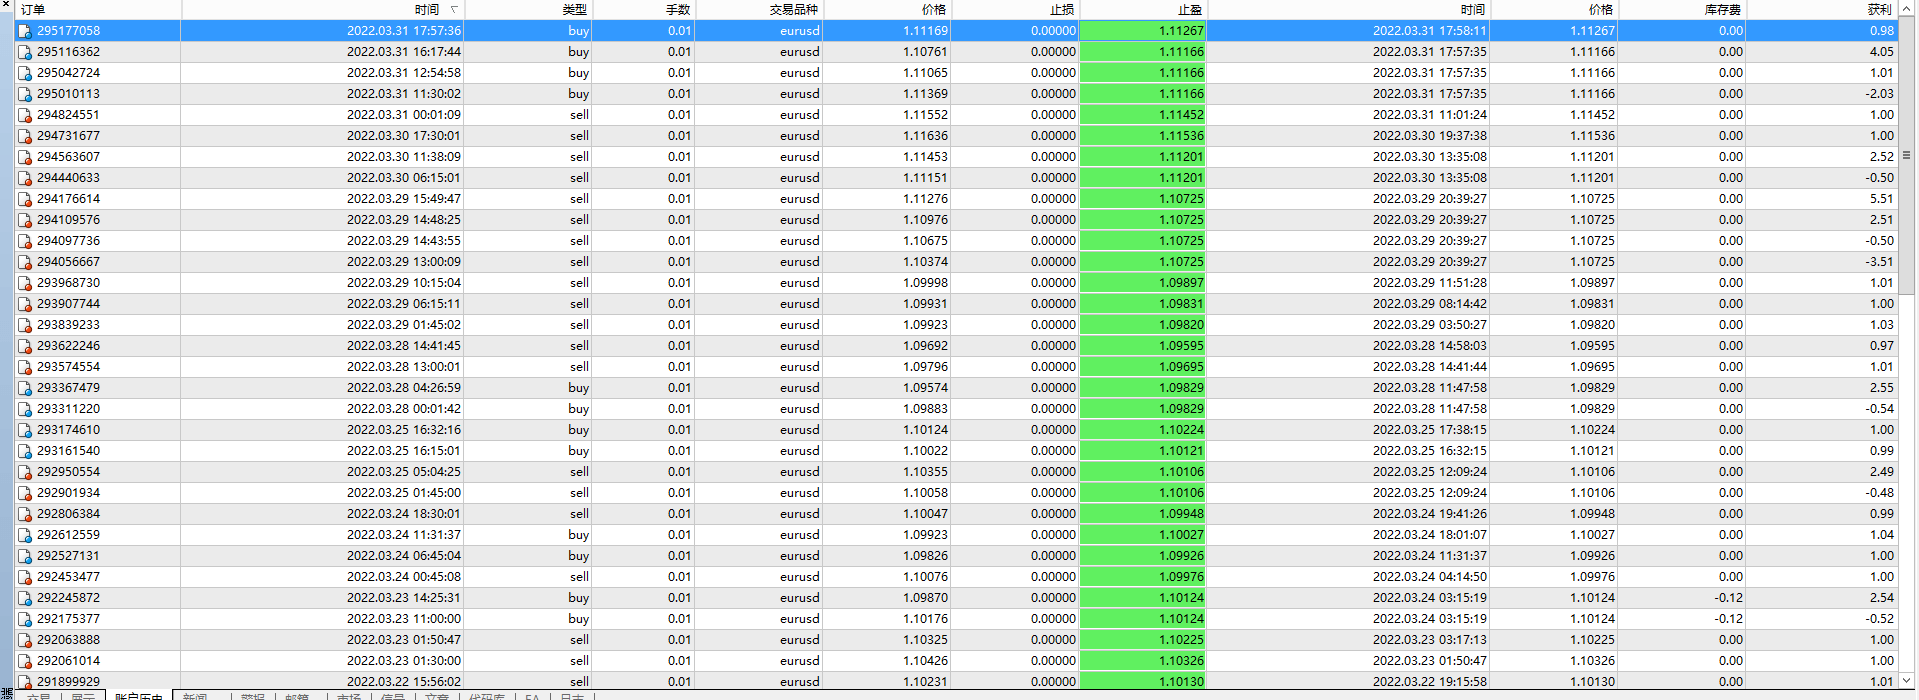Open the 市场 tab

(x=349, y=696)
